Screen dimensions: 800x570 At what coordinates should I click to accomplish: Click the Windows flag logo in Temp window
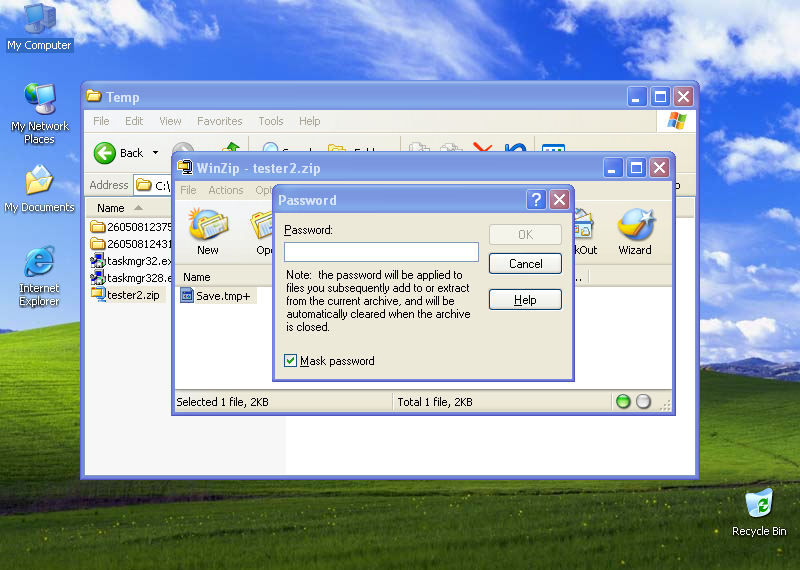(x=677, y=121)
